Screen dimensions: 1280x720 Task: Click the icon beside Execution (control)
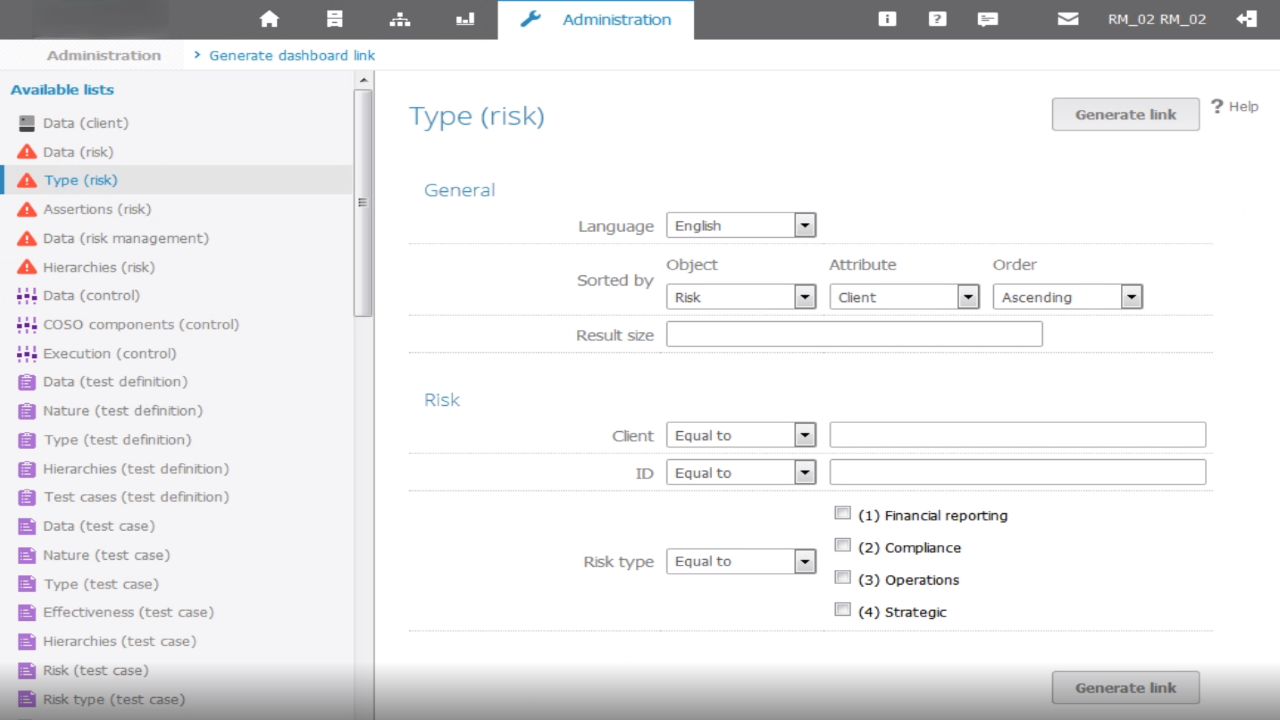(x=27, y=353)
